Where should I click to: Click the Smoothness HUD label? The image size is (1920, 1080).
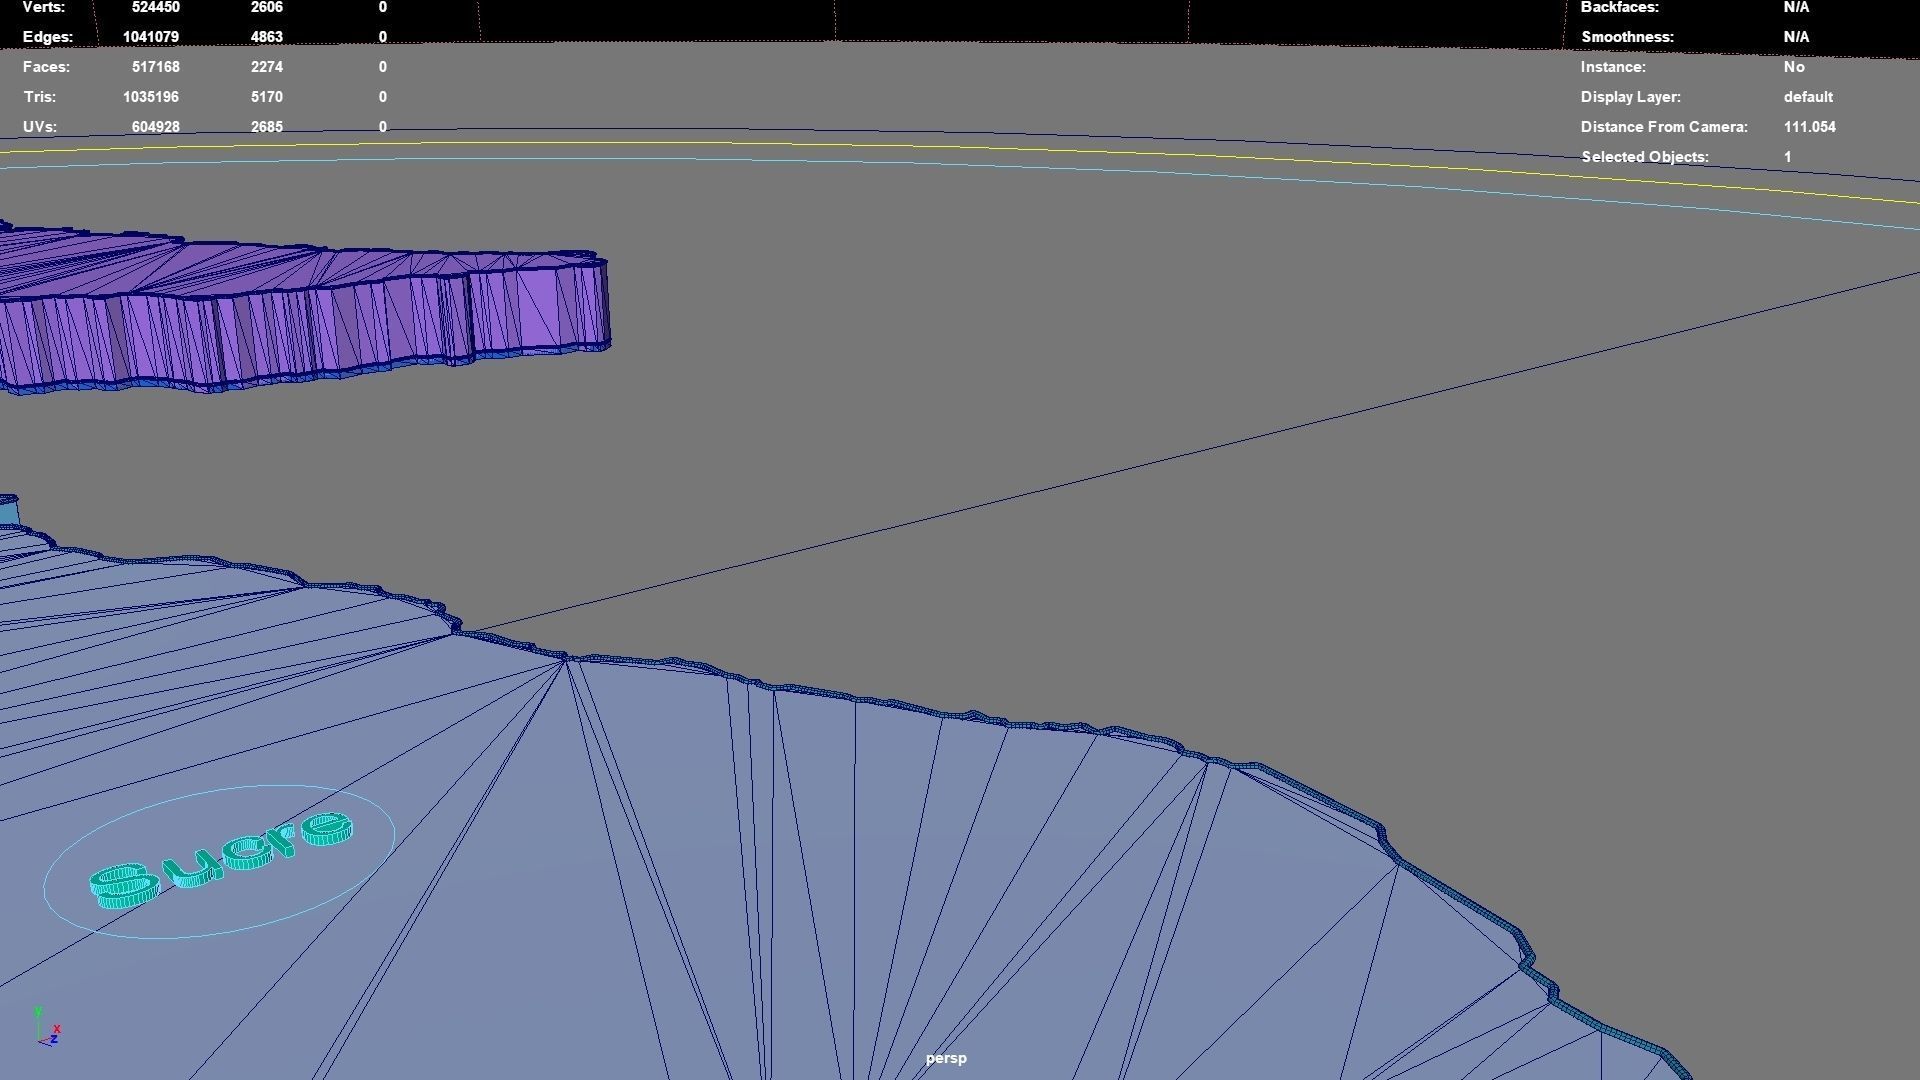coord(1626,37)
